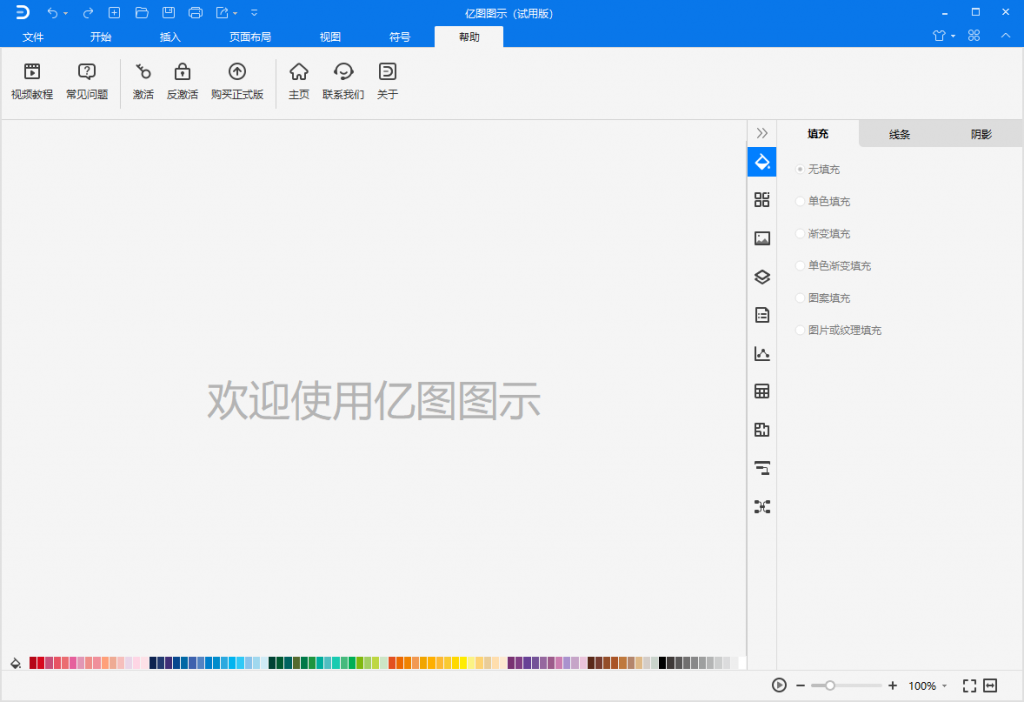The height and width of the screenshot is (702, 1024).
Task: Print using the printer icon
Action: click(x=195, y=12)
